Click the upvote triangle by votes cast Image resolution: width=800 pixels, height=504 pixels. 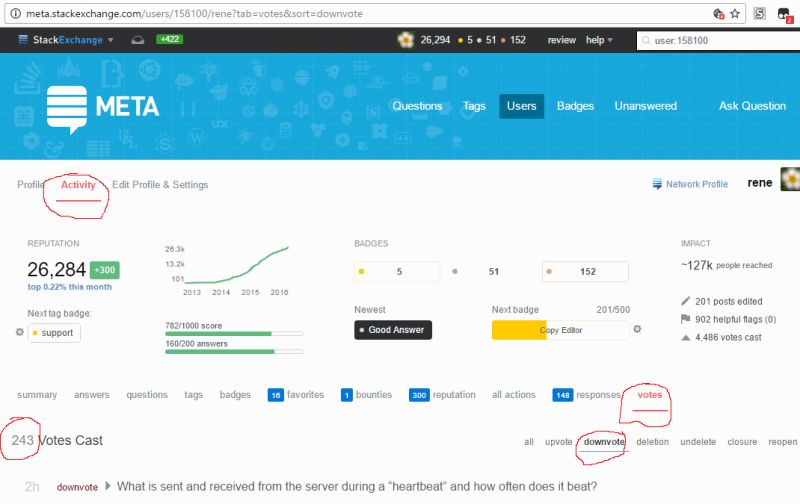686,337
